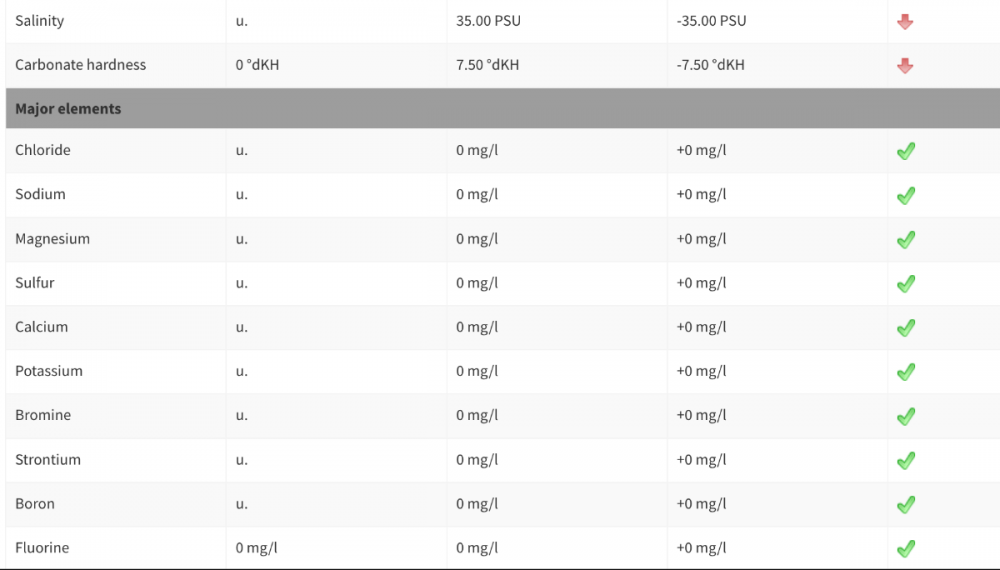
Task: Select the Magnesium status checkmark icon
Action: pyautogui.click(x=906, y=240)
